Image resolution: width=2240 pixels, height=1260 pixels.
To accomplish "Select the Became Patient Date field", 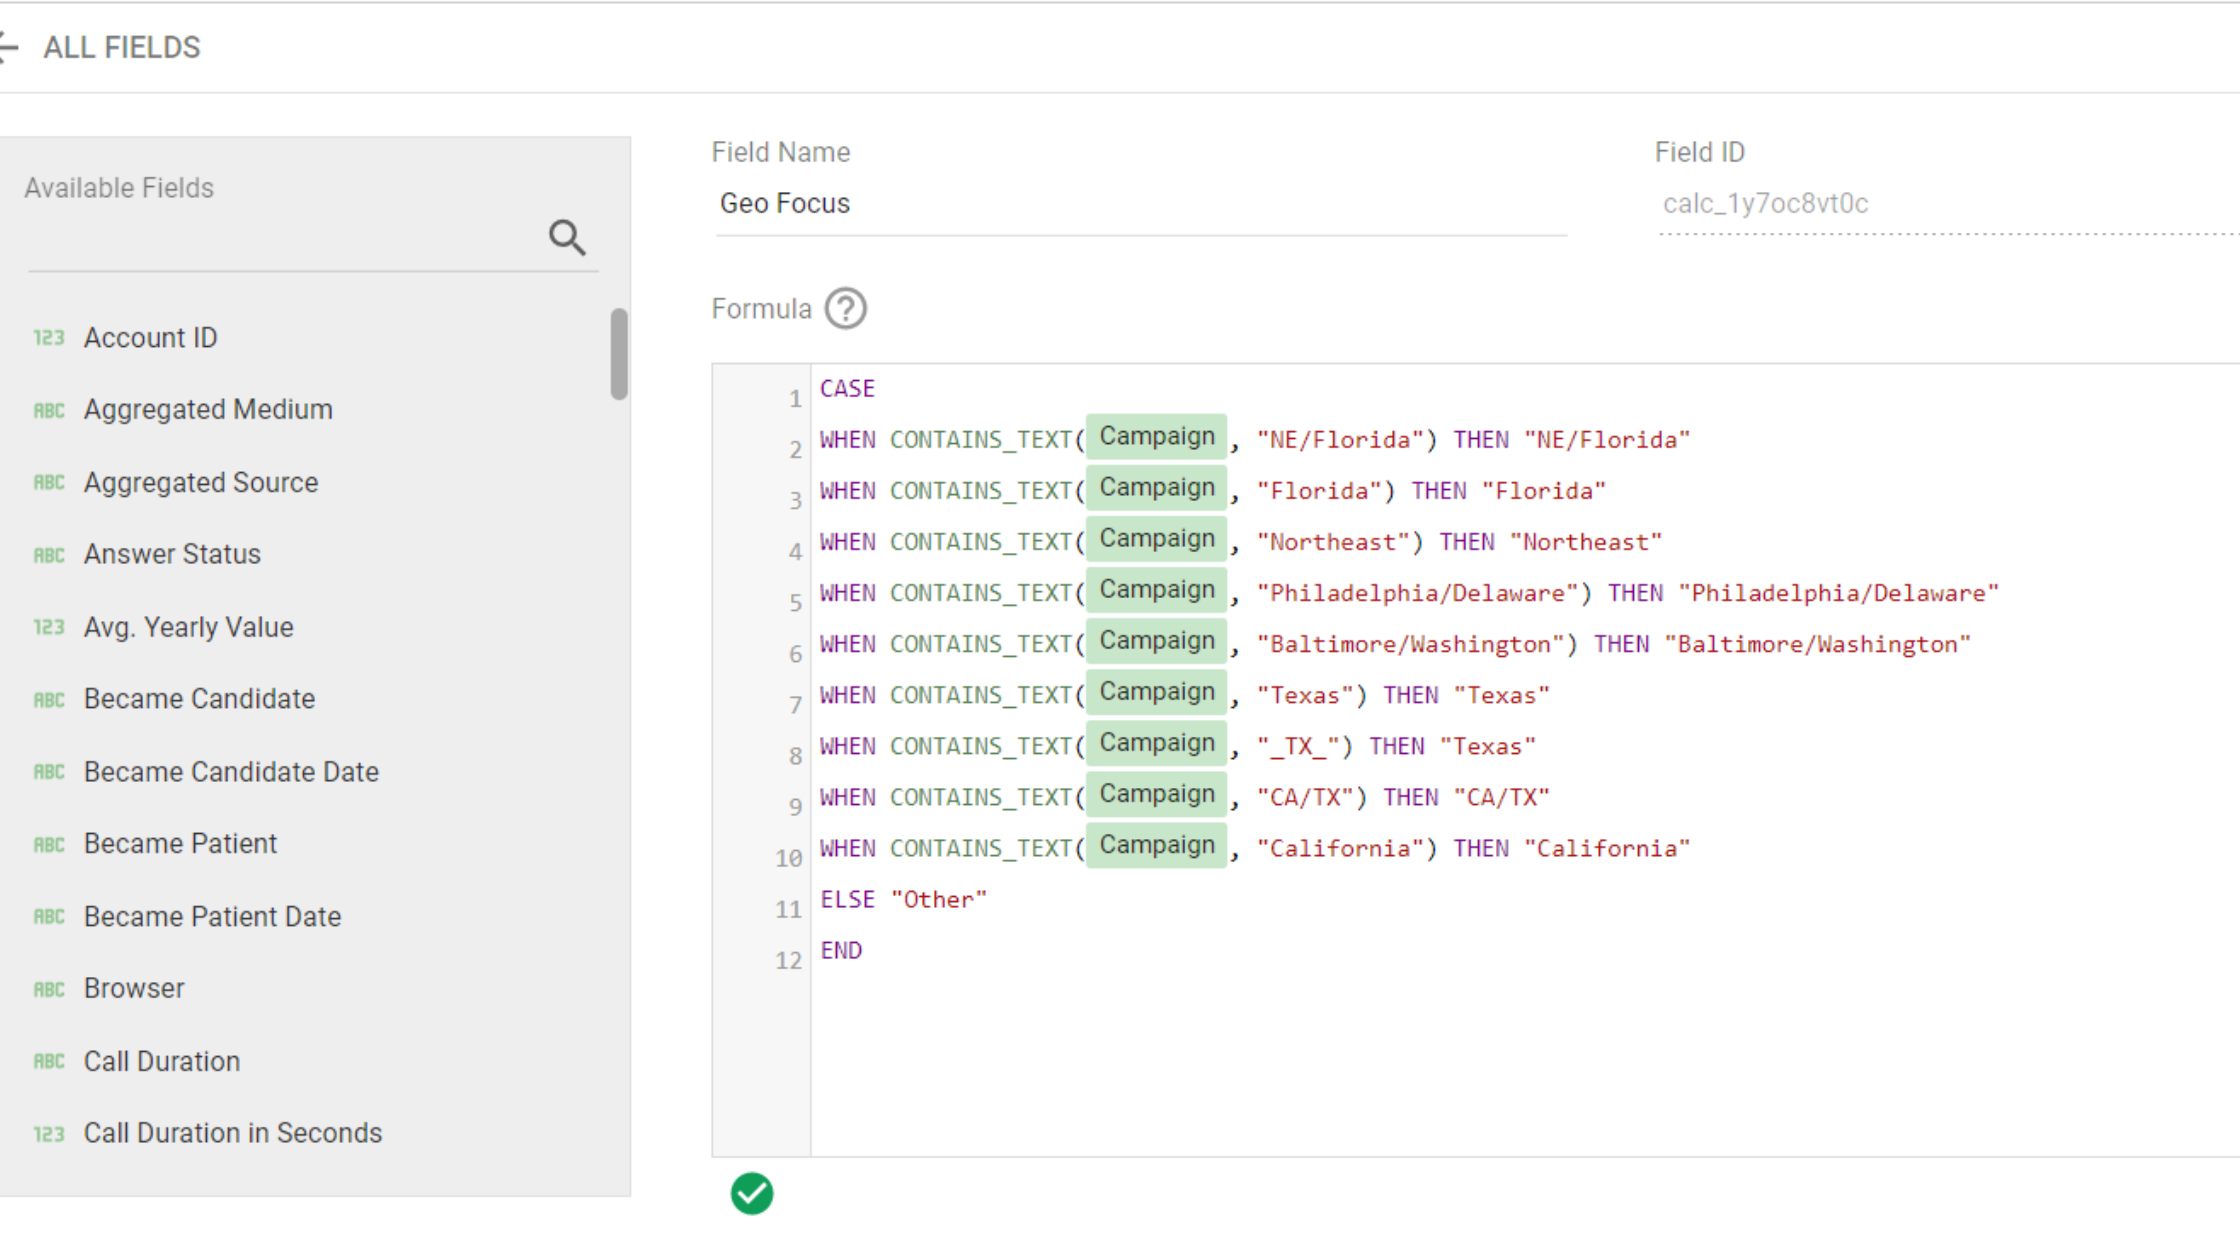I will 212,917.
